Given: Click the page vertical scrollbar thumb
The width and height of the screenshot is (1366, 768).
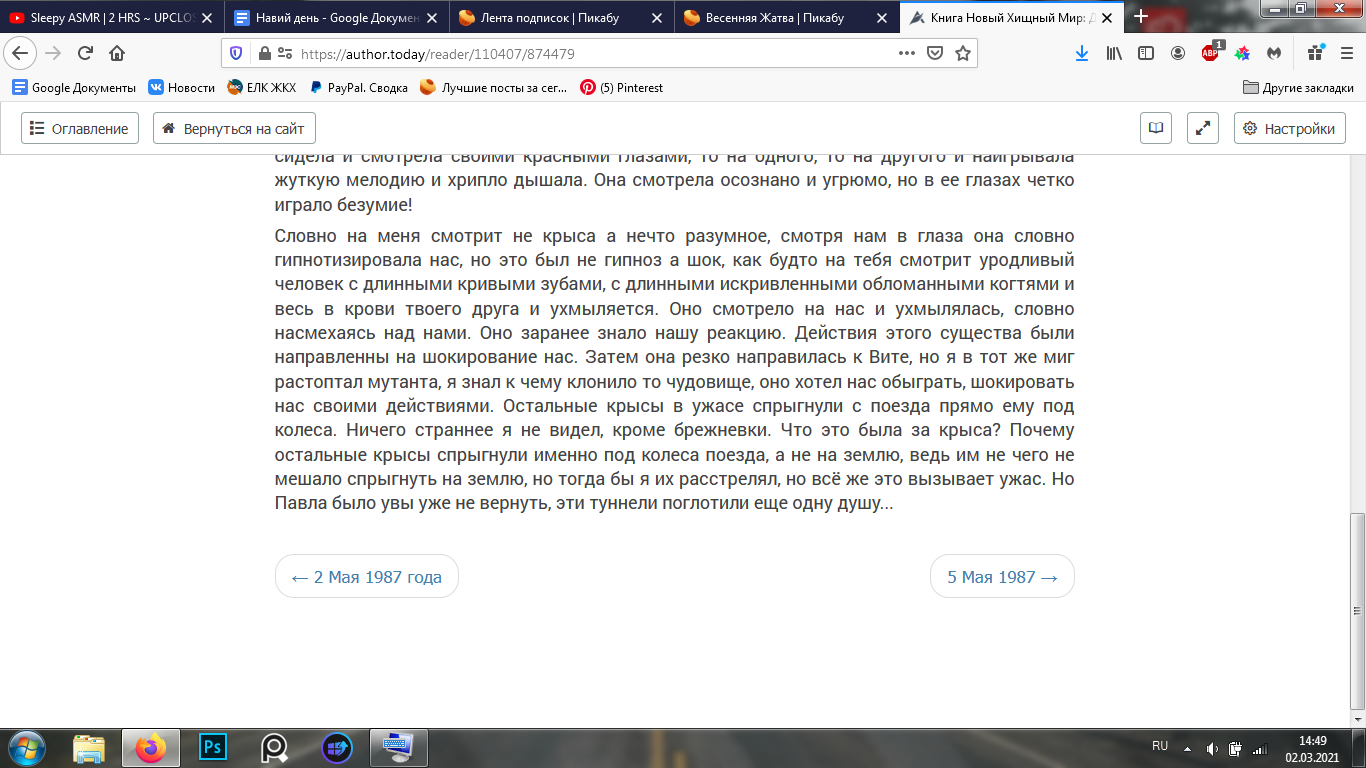Looking at the screenshot, I should pyautogui.click(x=1357, y=612).
